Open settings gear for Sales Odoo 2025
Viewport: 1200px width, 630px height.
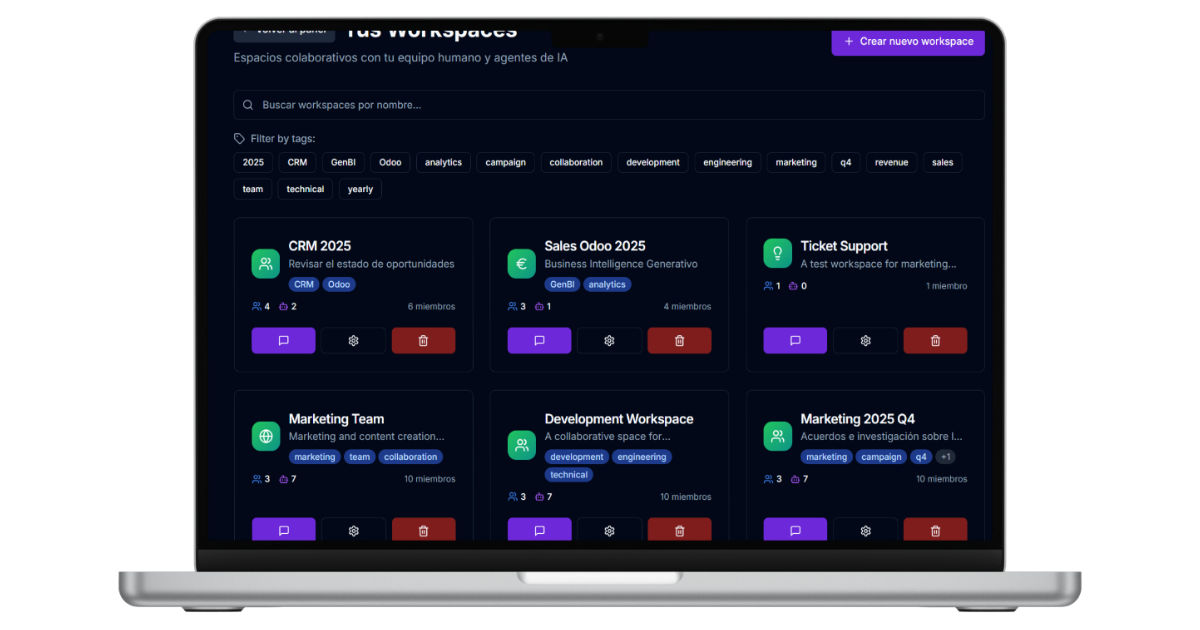pos(609,341)
